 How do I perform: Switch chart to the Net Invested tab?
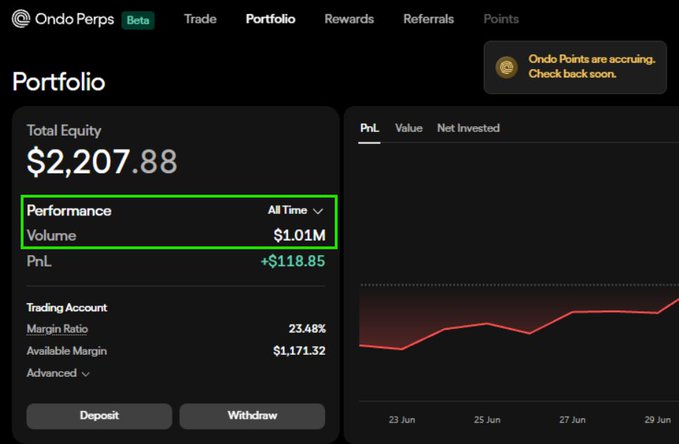[x=468, y=128]
